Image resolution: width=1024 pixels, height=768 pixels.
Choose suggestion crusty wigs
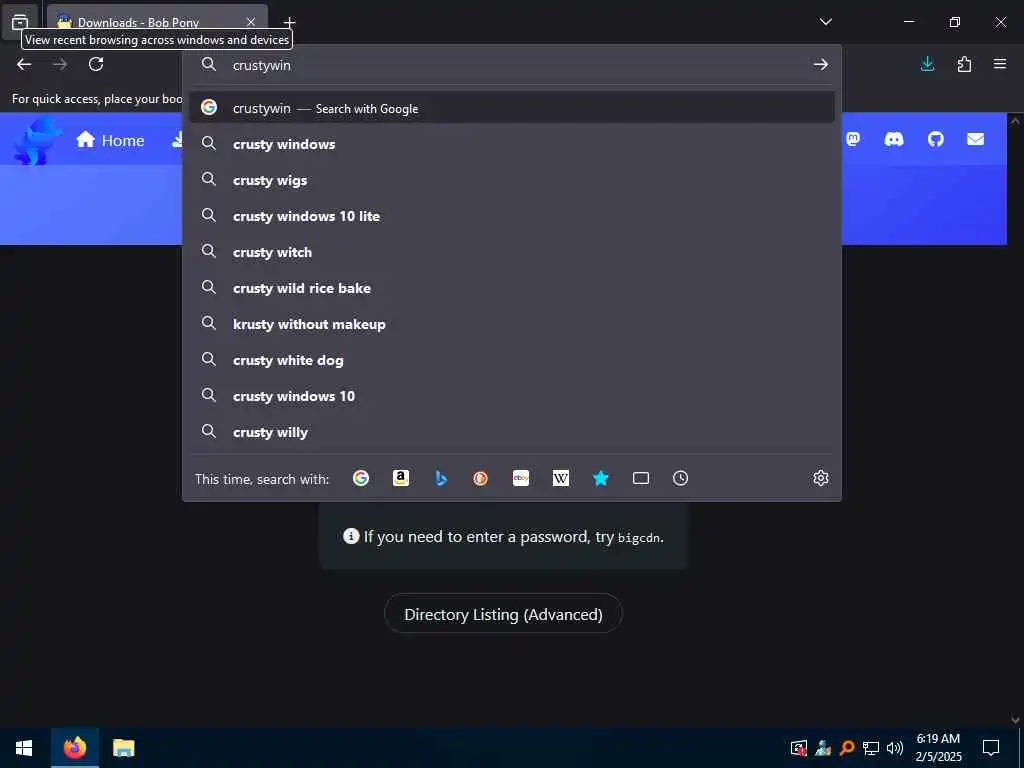(x=511, y=180)
